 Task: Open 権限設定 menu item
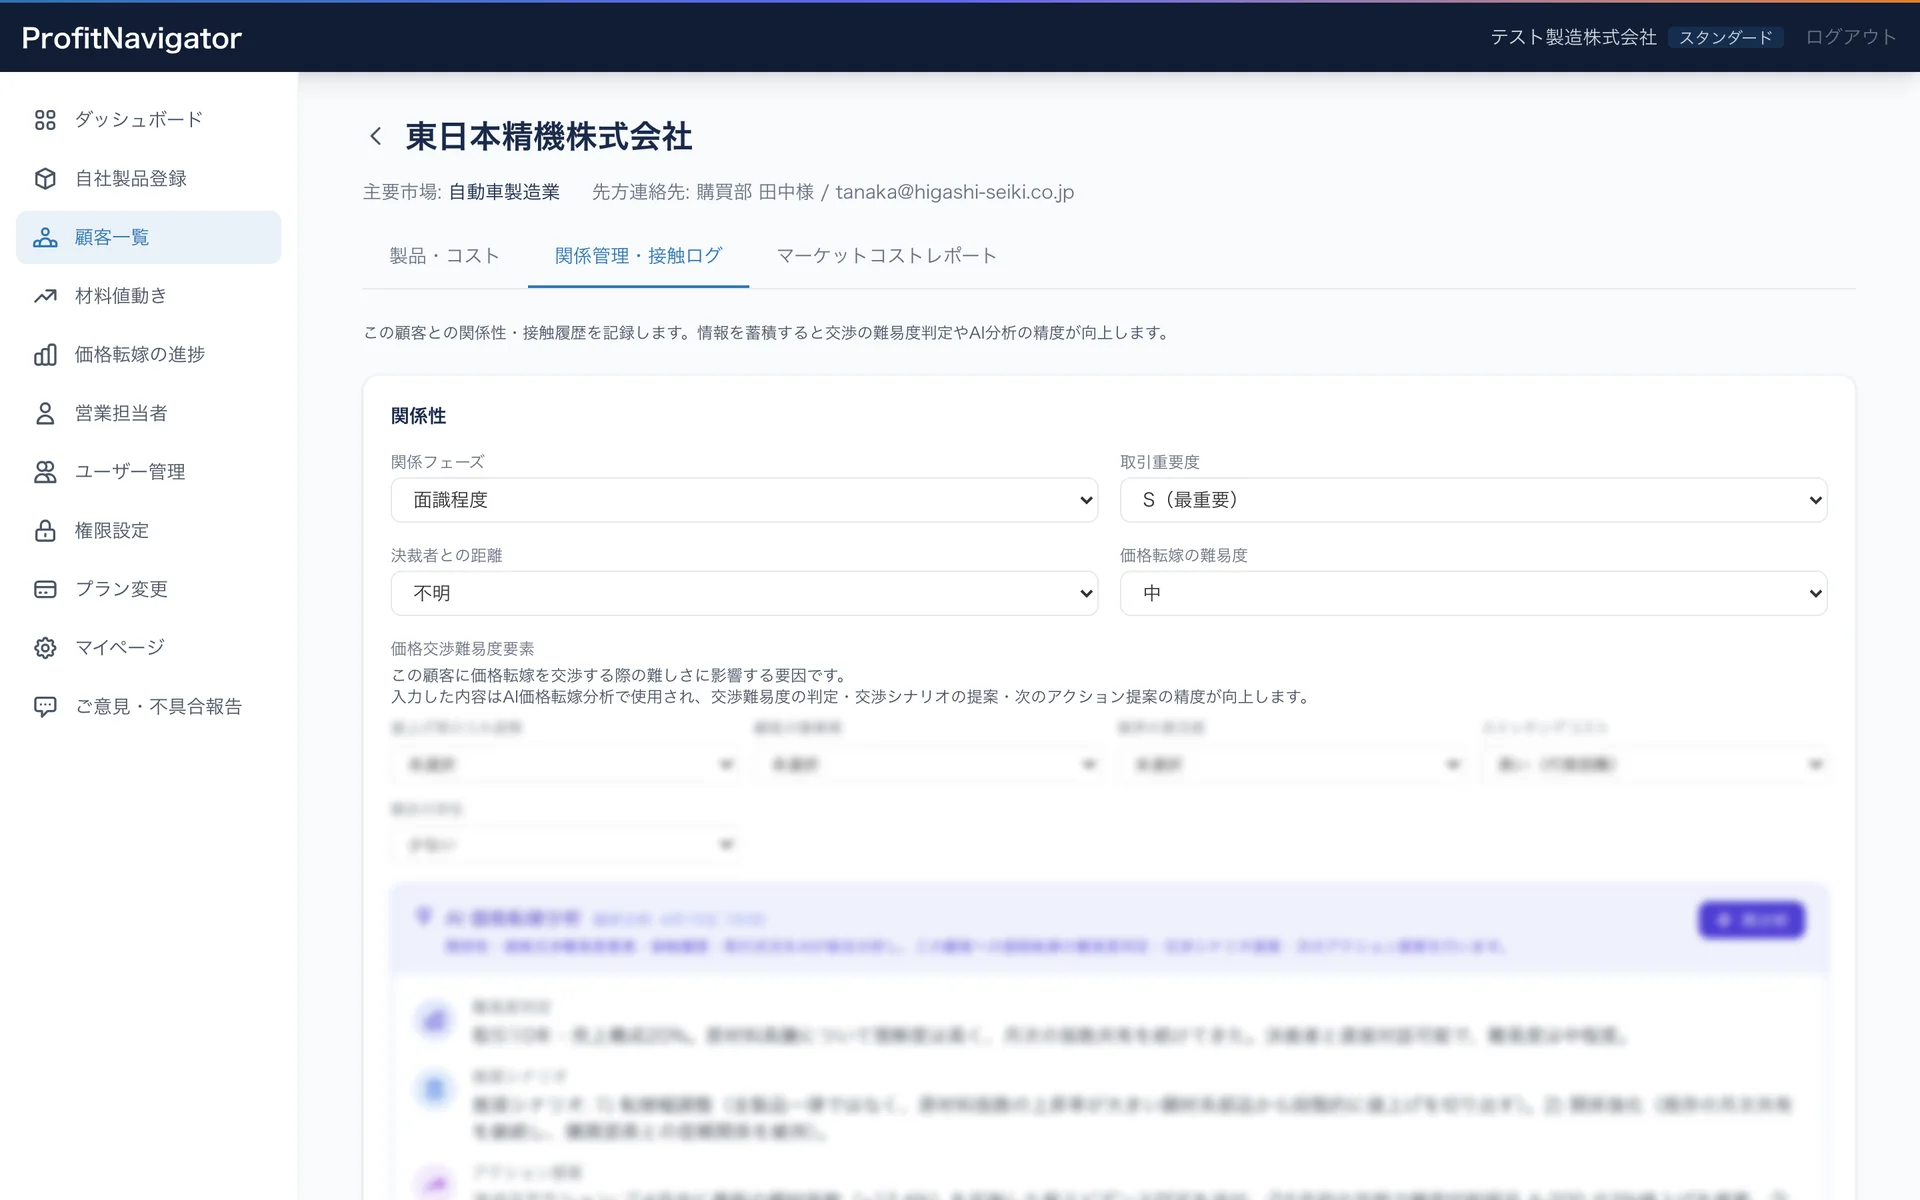pos(149,530)
